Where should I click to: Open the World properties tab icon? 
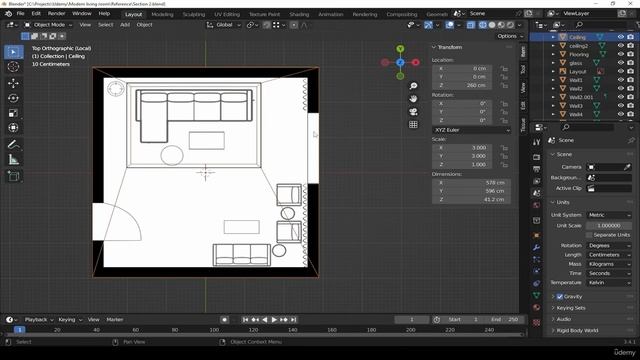click(x=536, y=205)
